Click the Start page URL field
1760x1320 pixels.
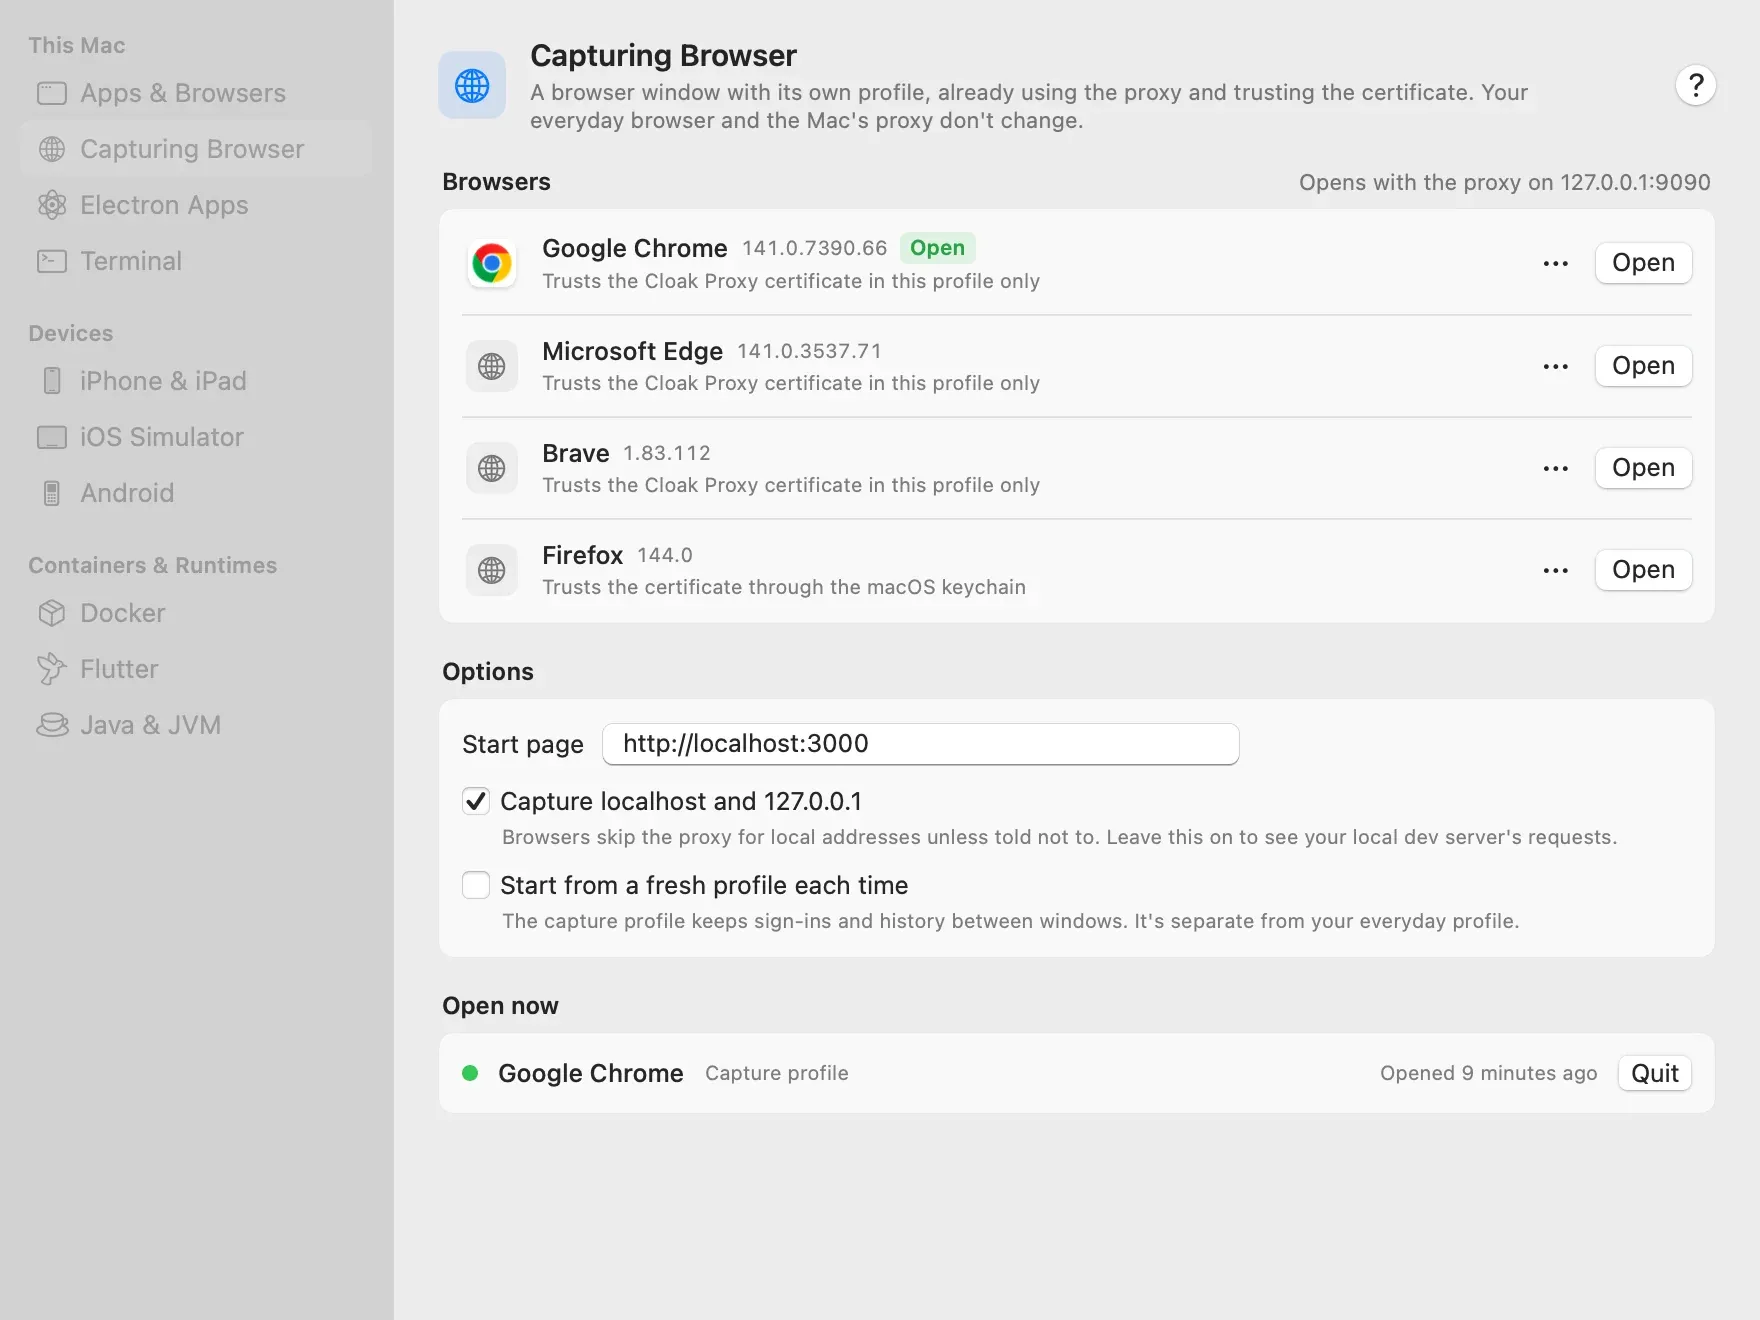click(x=920, y=744)
